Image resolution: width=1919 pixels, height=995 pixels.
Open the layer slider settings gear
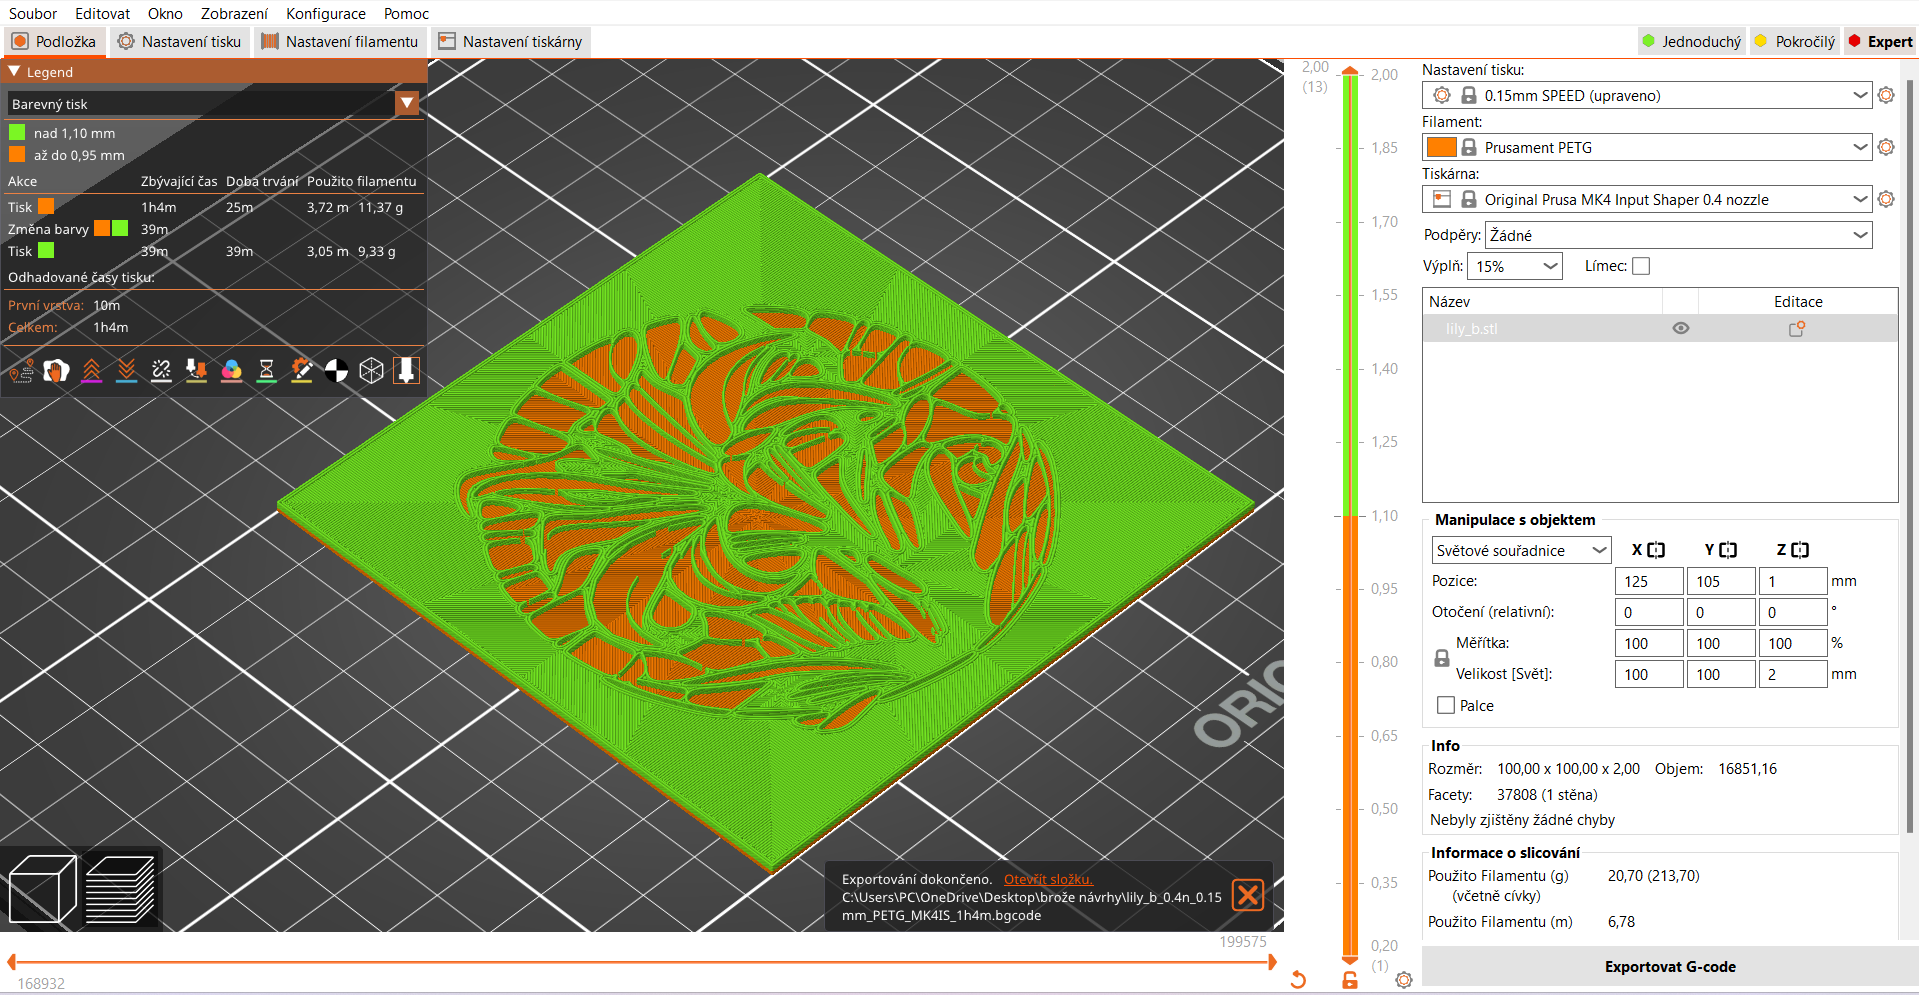1404,980
